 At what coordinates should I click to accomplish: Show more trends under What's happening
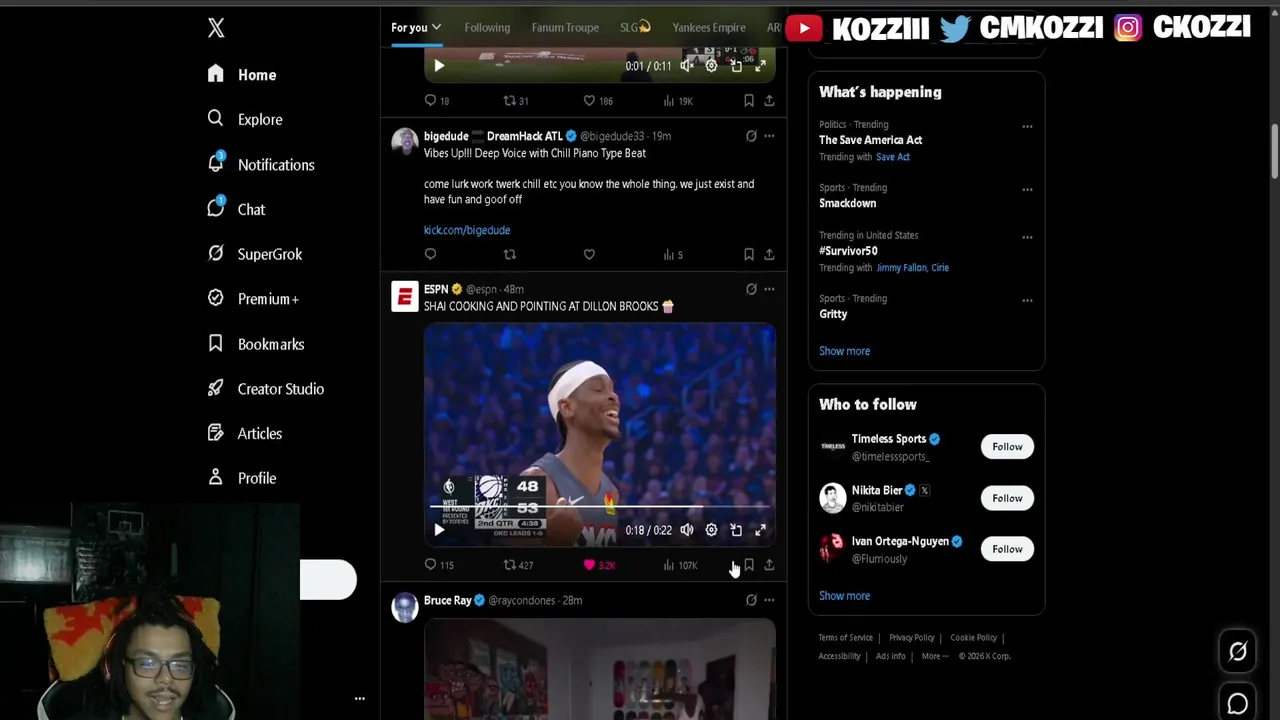point(844,351)
